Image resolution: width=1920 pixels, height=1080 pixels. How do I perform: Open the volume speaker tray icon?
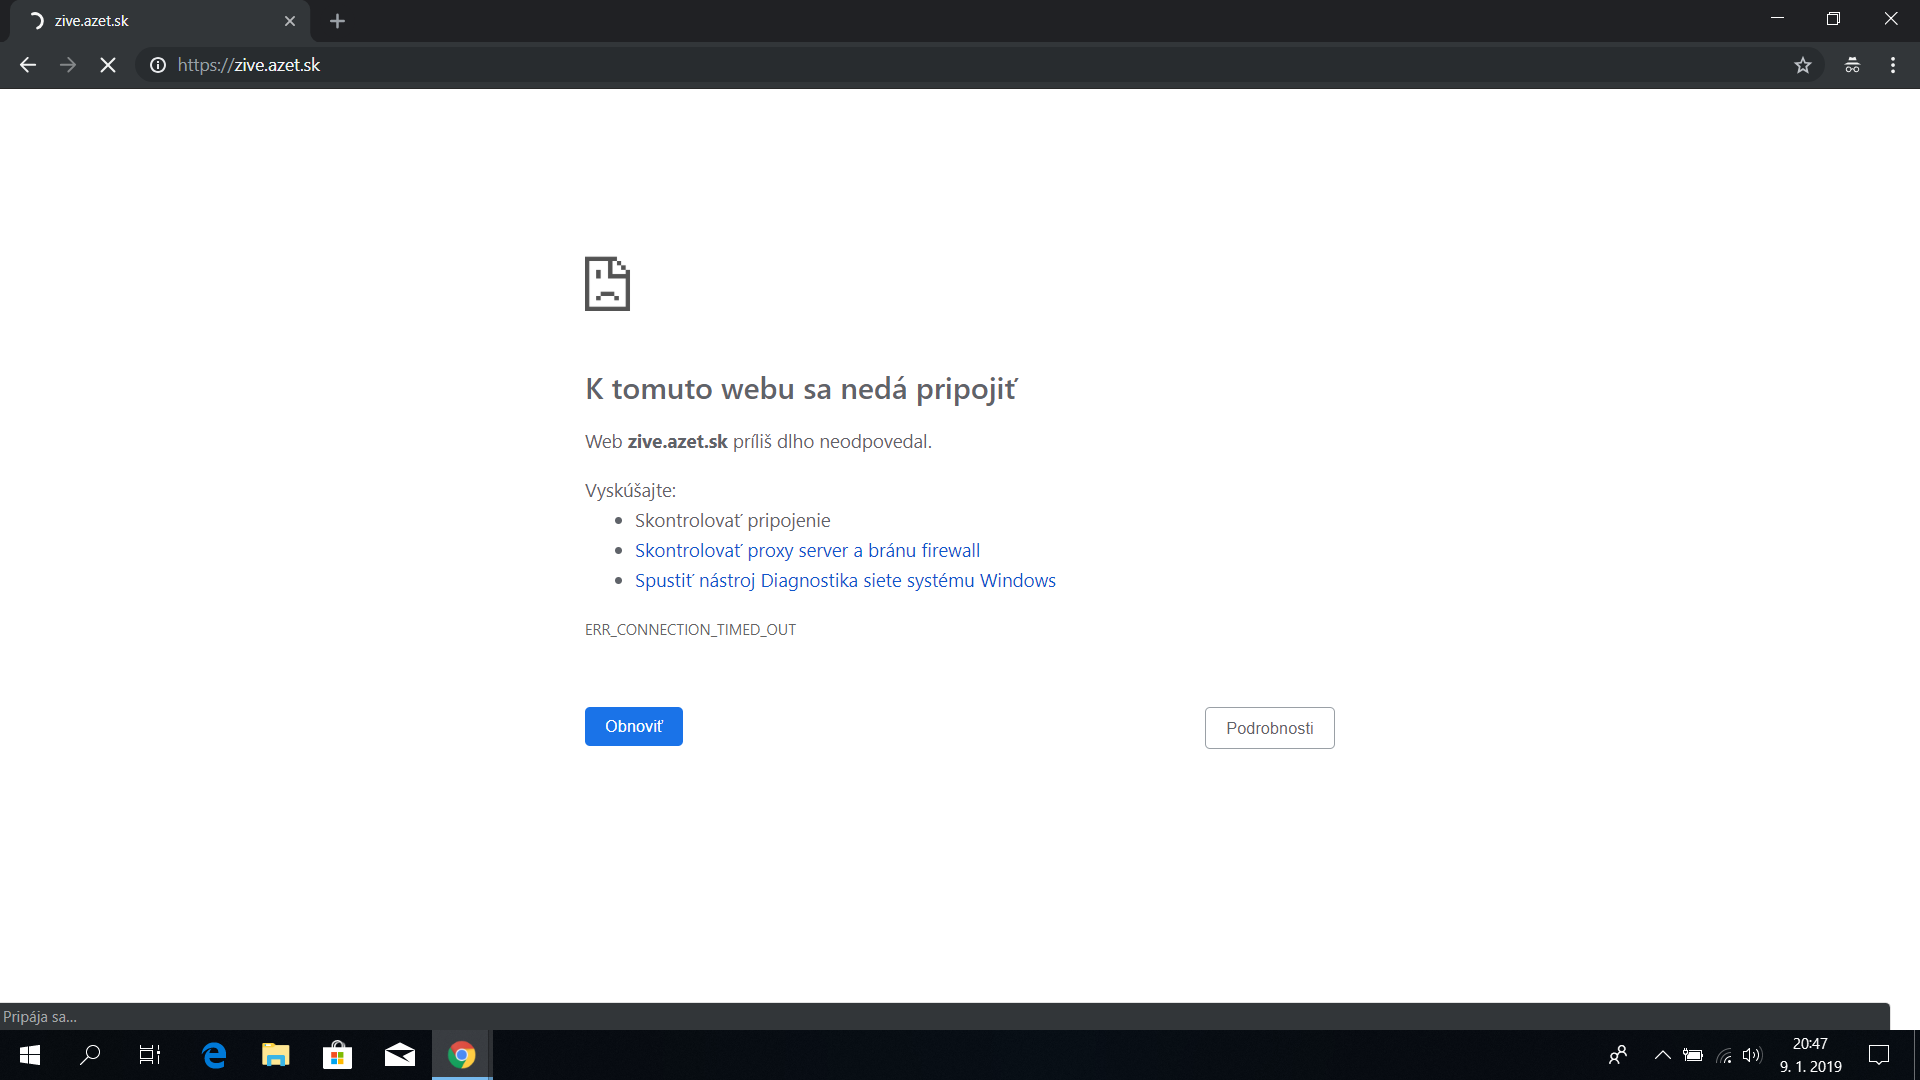[1752, 1055]
